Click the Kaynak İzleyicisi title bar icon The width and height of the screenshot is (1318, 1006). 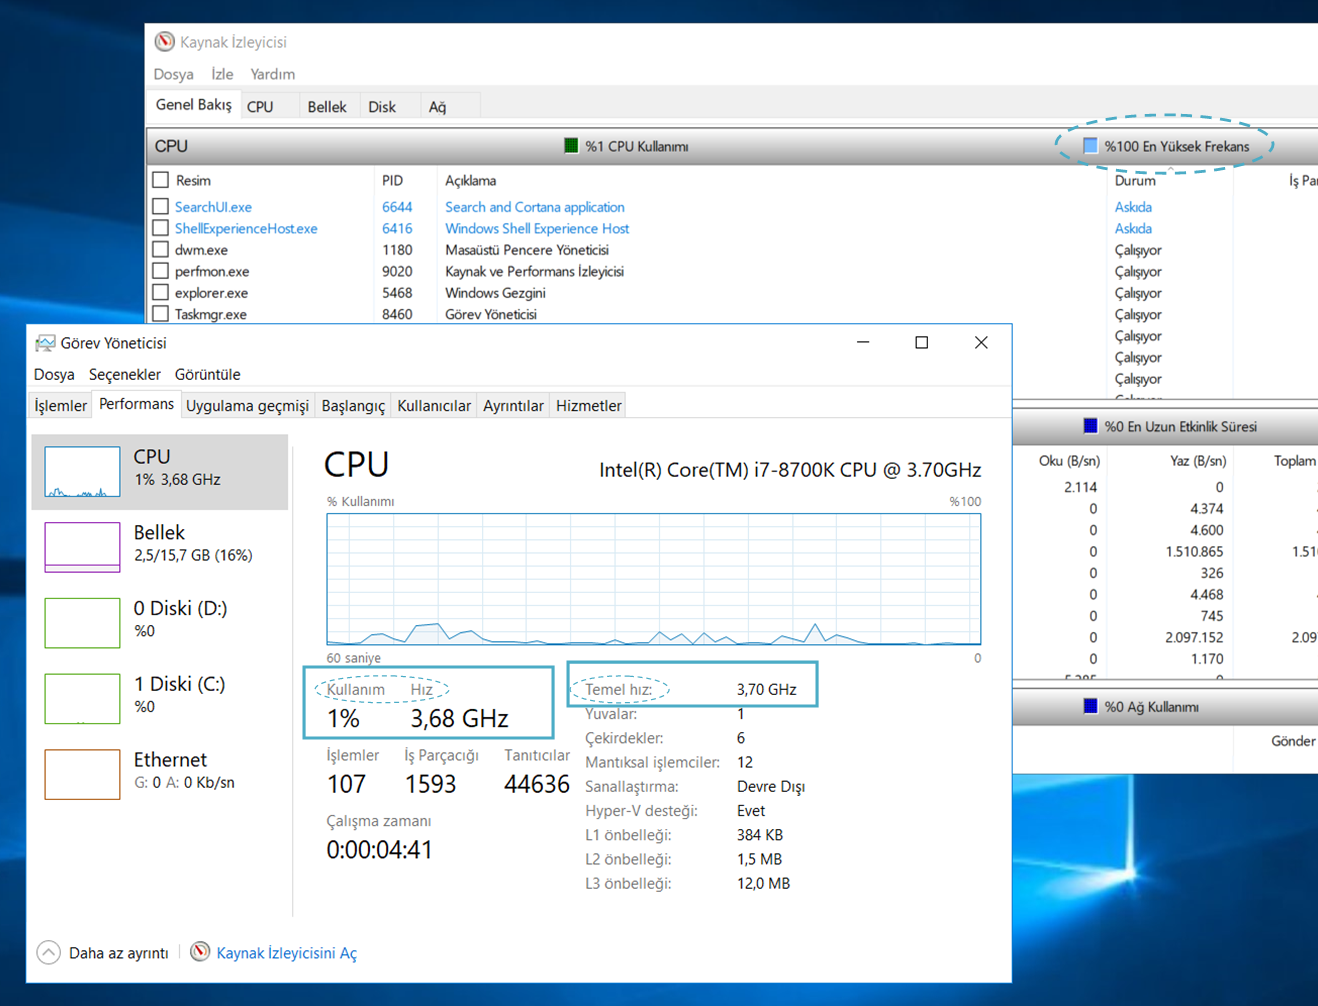(164, 41)
